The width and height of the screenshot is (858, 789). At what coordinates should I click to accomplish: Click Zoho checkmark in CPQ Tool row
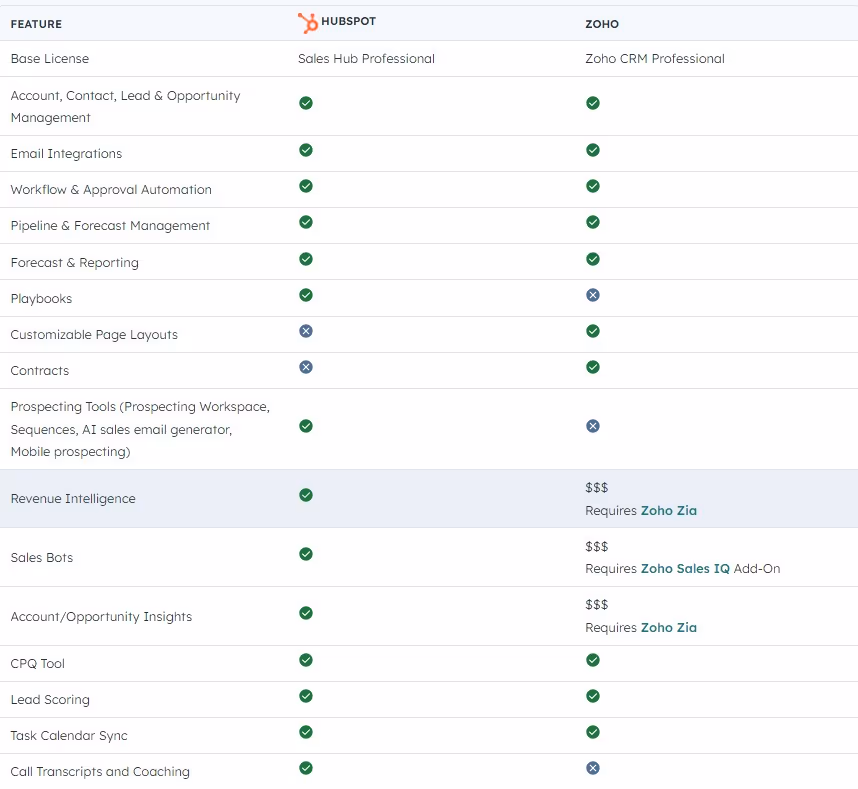593,660
